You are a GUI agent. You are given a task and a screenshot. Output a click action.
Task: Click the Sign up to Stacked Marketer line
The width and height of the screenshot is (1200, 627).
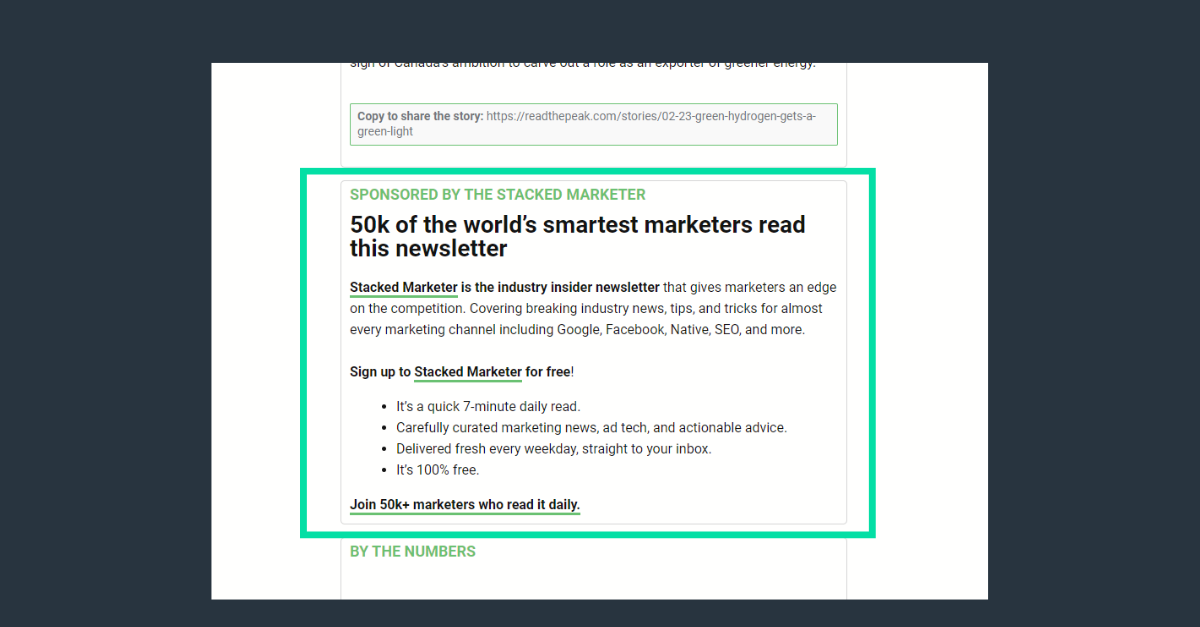pyautogui.click(x=460, y=371)
